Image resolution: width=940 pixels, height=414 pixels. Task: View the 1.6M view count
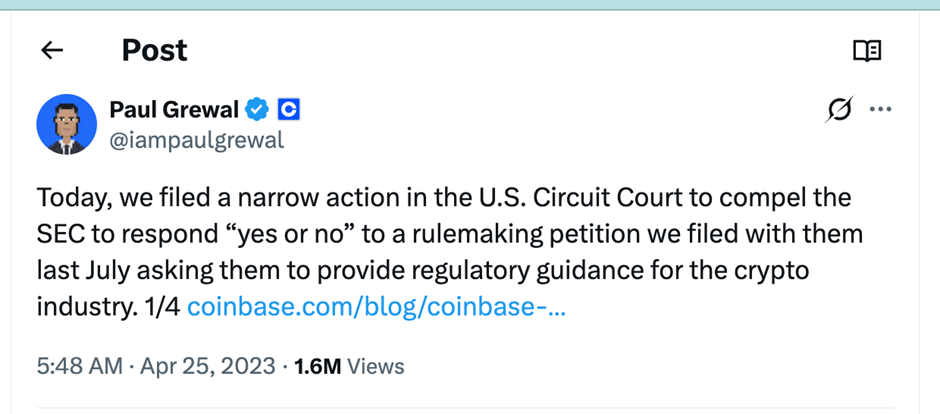[x=318, y=366]
